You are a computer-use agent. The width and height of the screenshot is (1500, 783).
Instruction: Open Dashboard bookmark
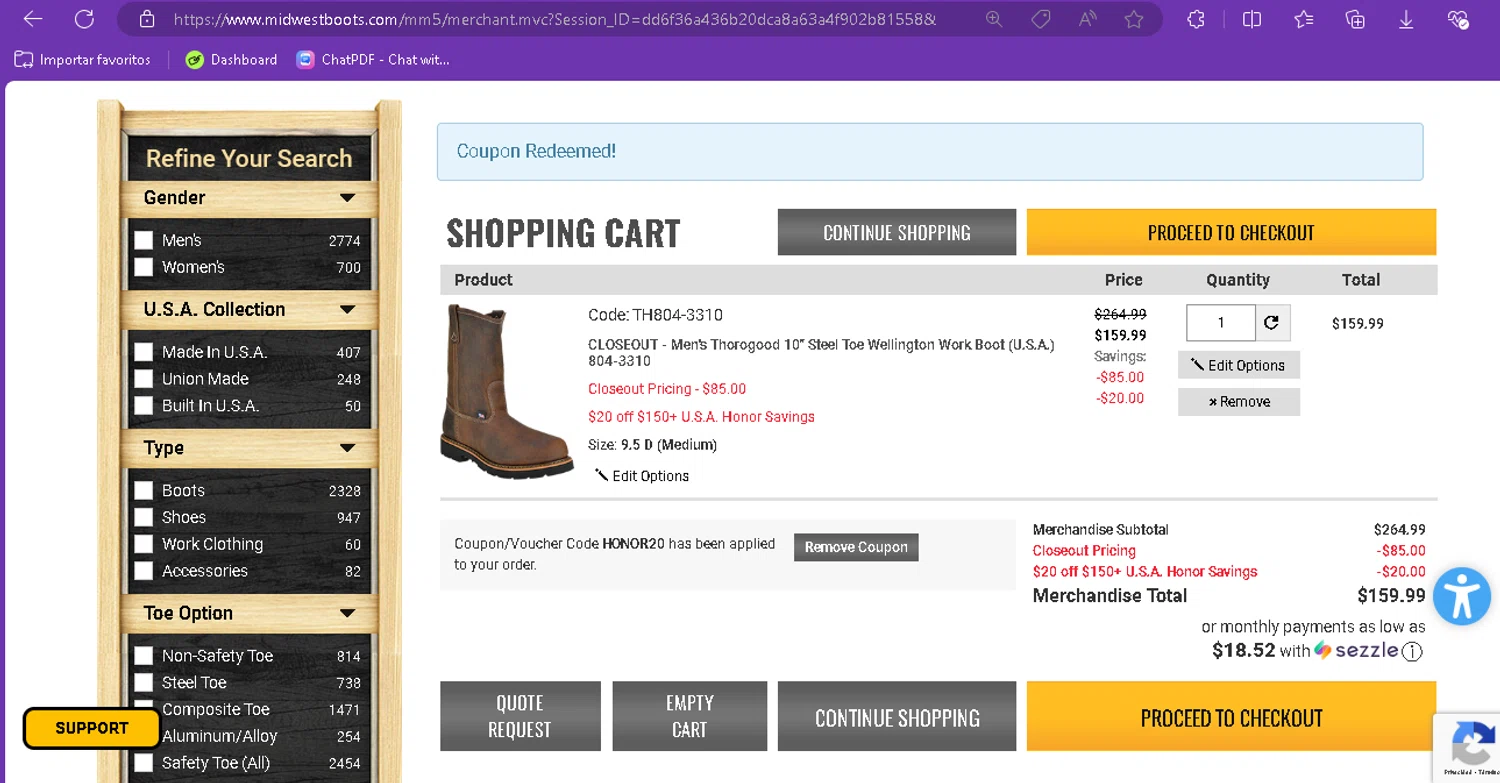click(x=231, y=60)
